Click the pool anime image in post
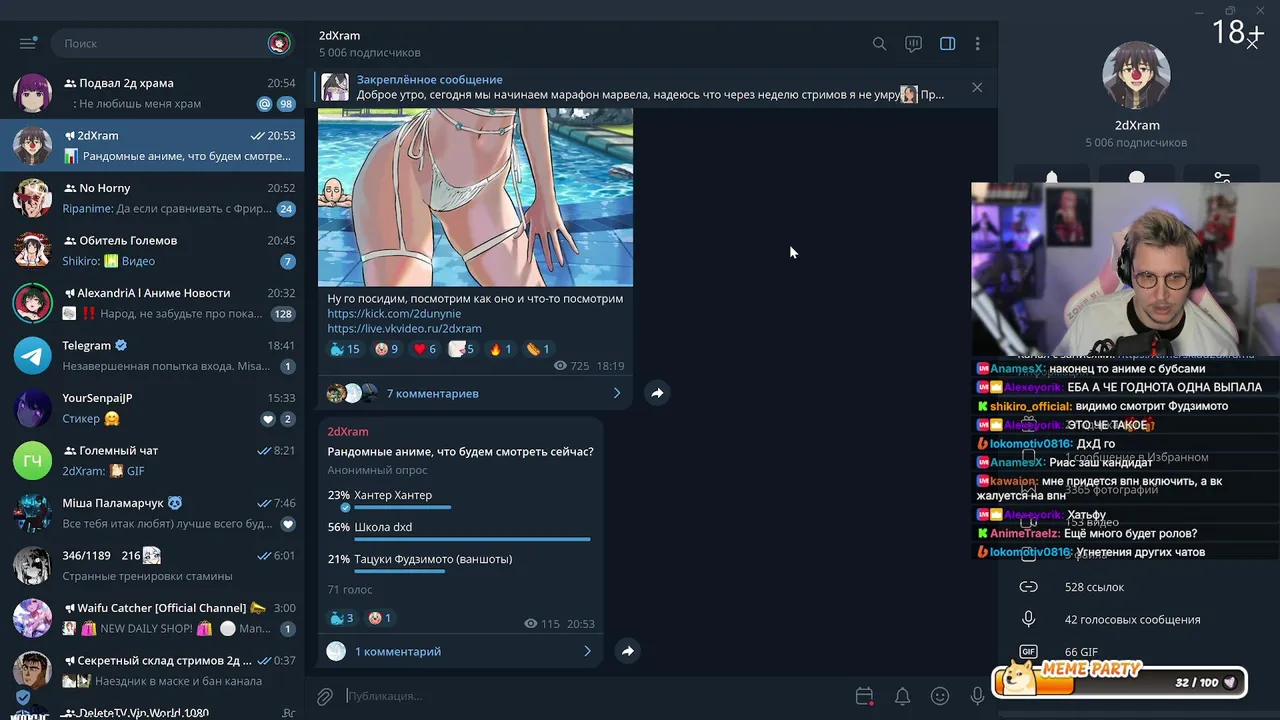This screenshot has width=1280, height=720. click(475, 197)
